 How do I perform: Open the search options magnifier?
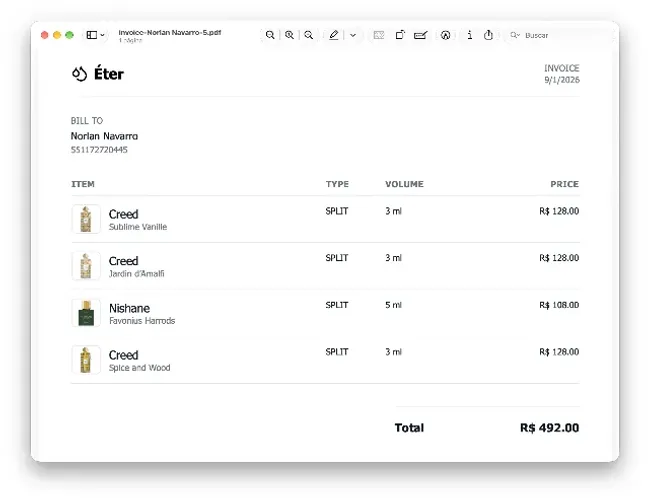[x=514, y=35]
